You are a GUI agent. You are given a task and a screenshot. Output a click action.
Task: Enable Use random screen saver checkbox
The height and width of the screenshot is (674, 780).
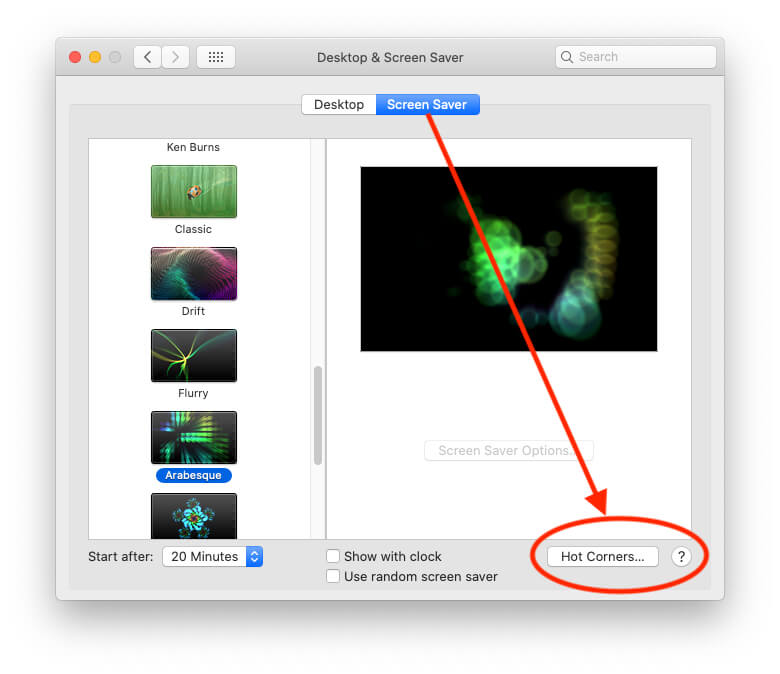[333, 576]
